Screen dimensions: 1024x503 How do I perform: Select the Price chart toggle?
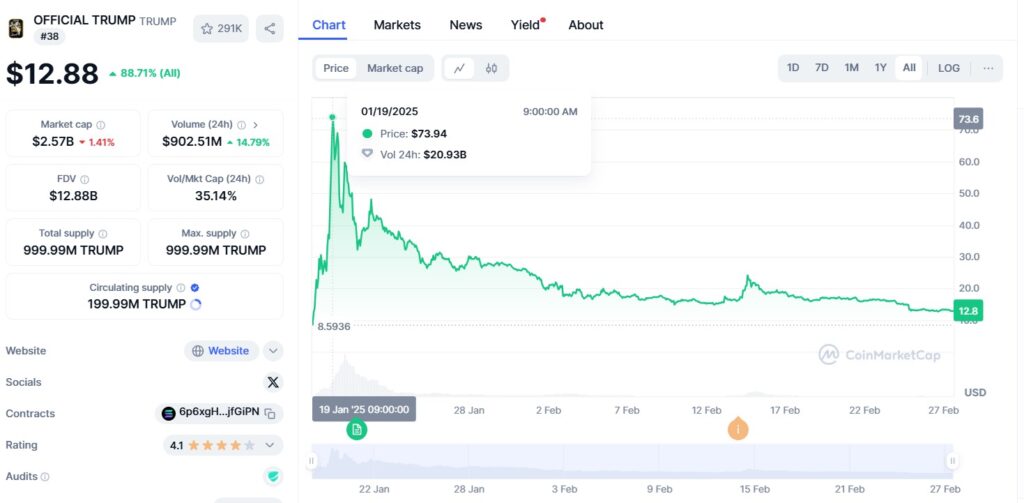[336, 68]
